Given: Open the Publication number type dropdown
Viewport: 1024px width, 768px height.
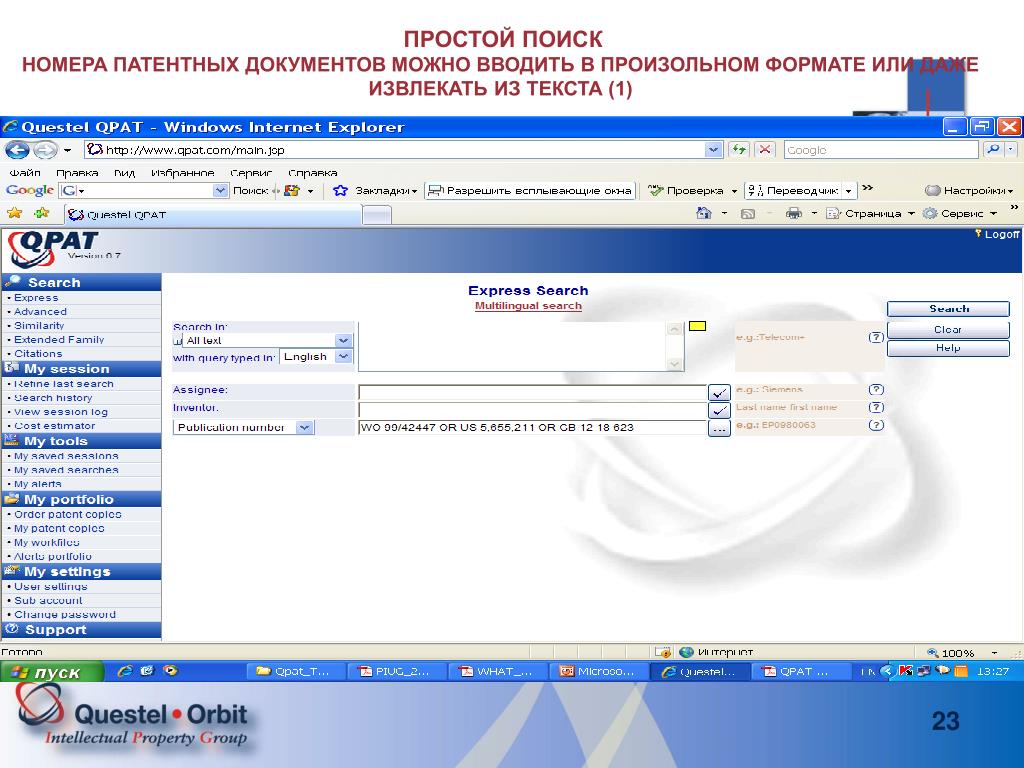Looking at the screenshot, I should click(304, 428).
